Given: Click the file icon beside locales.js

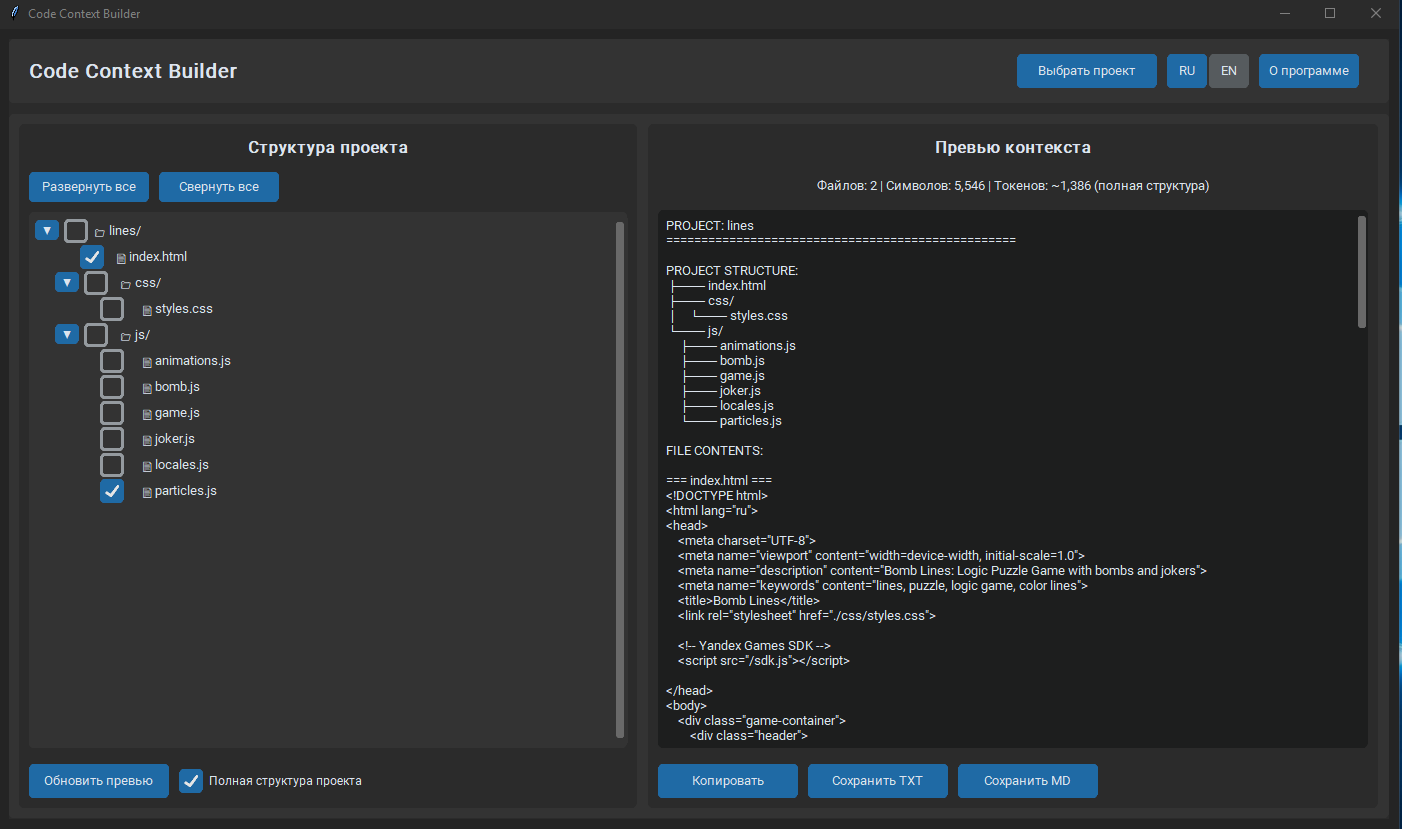Looking at the screenshot, I should coord(147,466).
